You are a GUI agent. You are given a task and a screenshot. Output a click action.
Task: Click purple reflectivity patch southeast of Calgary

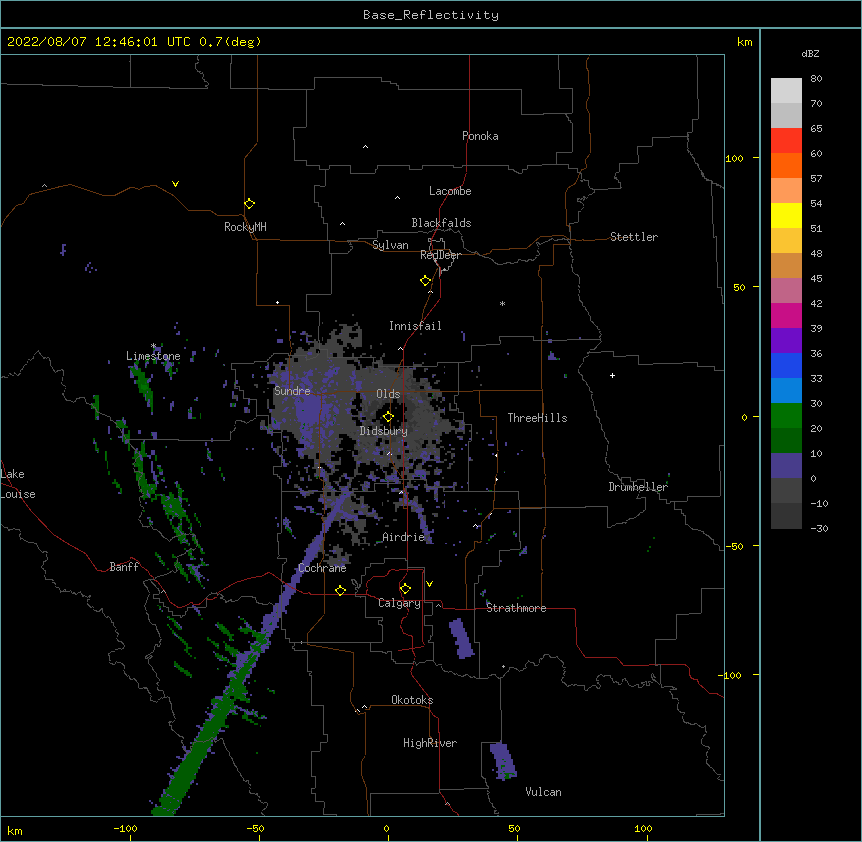pyautogui.click(x=461, y=638)
